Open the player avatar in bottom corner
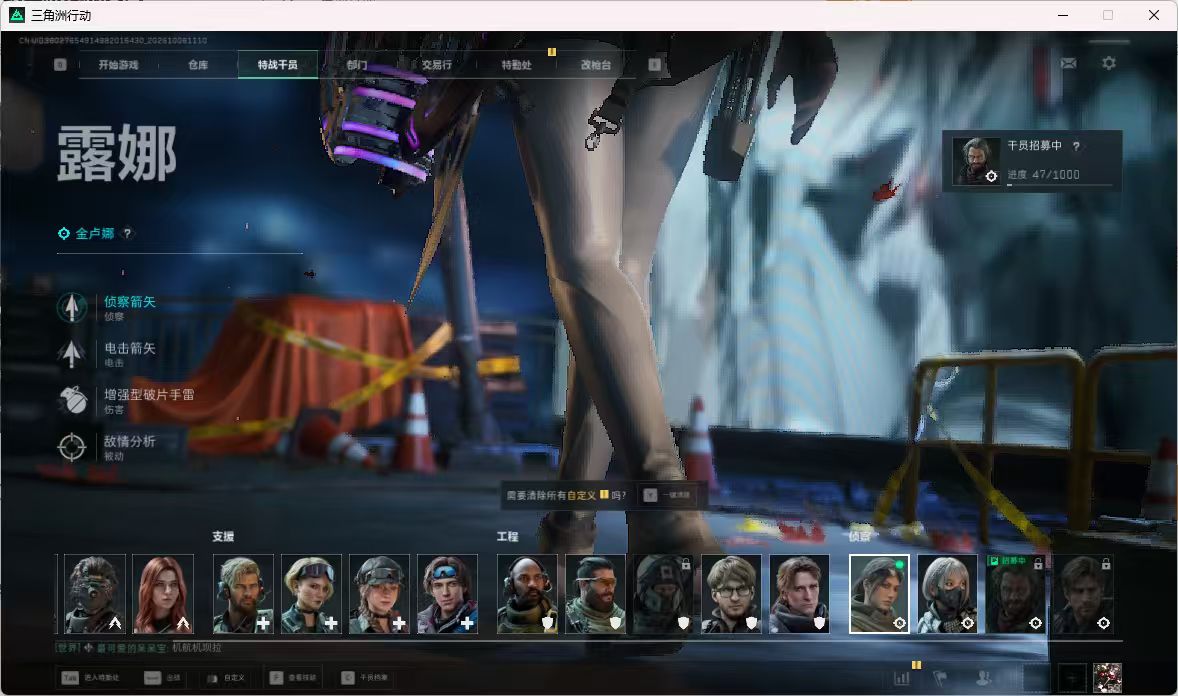Screen dimensions: 1178x696 [1107, 677]
